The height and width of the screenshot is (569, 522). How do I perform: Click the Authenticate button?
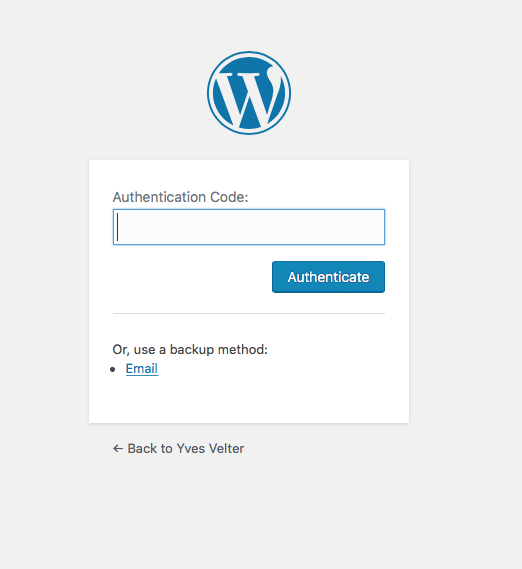pos(328,277)
